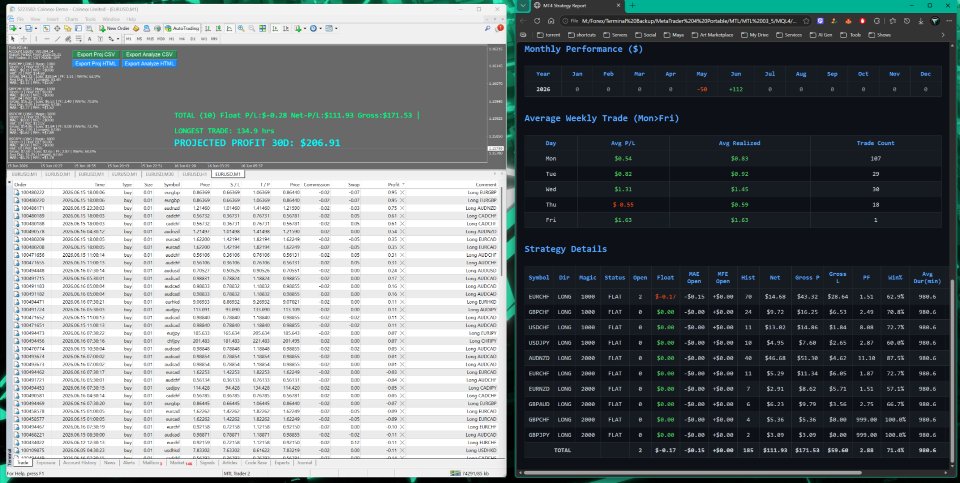Click the Export Proj CSV button
This screenshot has height=483, width=960.
pos(96,54)
